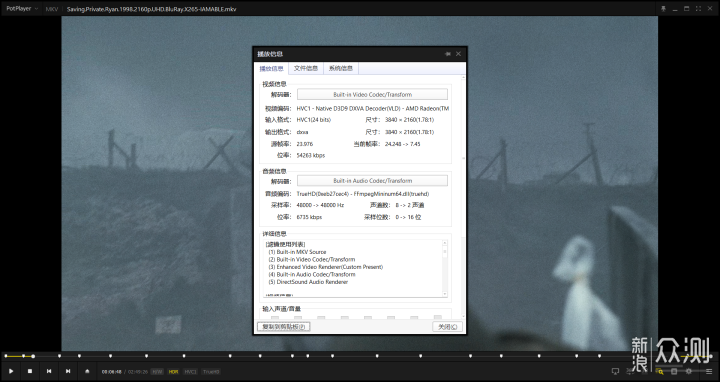720x382 pixels.
Task: Click the total duration 02:49:26
Action: [x=137, y=371]
